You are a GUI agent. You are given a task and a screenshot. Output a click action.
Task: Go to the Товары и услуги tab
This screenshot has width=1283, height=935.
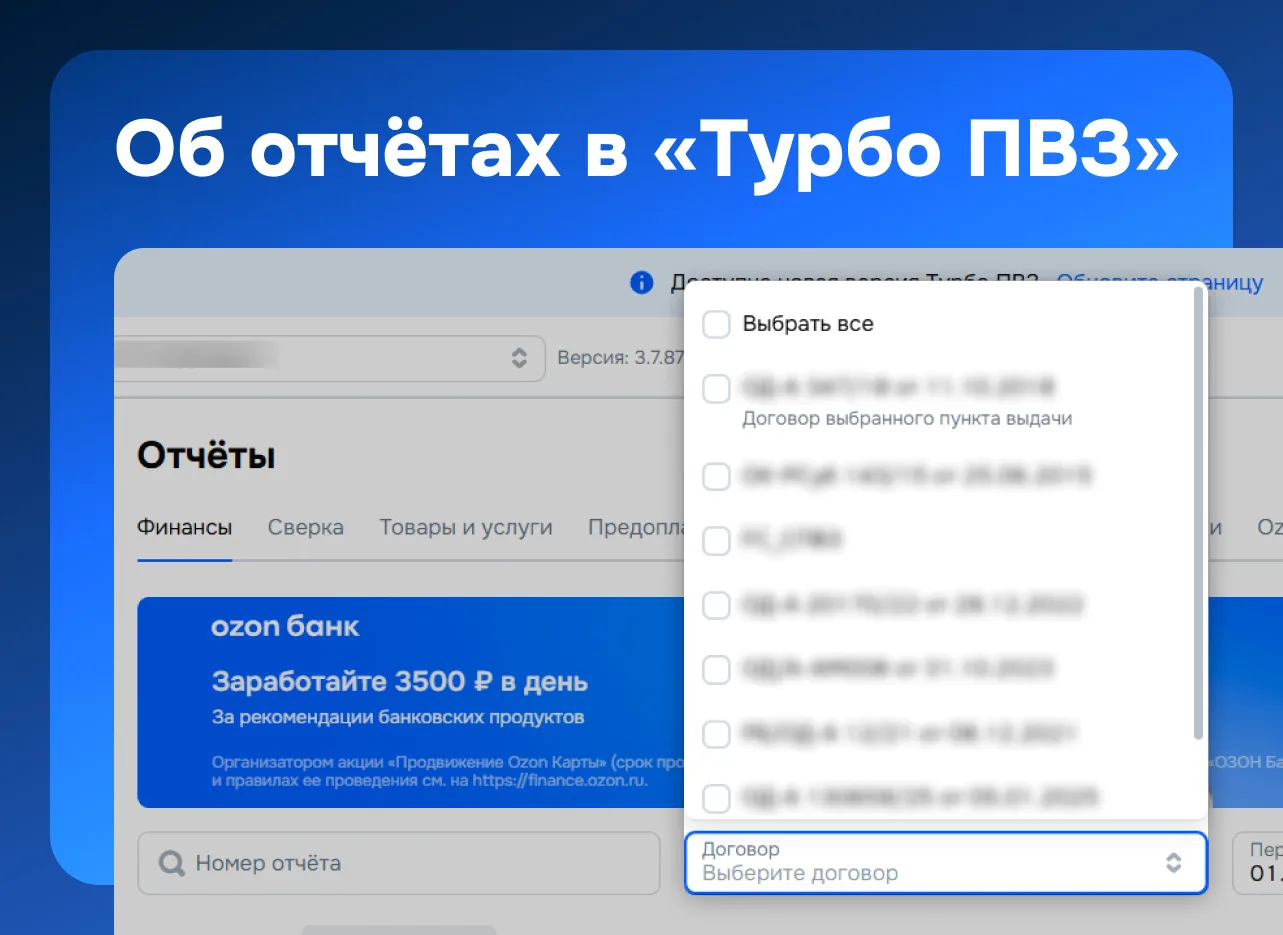465,527
